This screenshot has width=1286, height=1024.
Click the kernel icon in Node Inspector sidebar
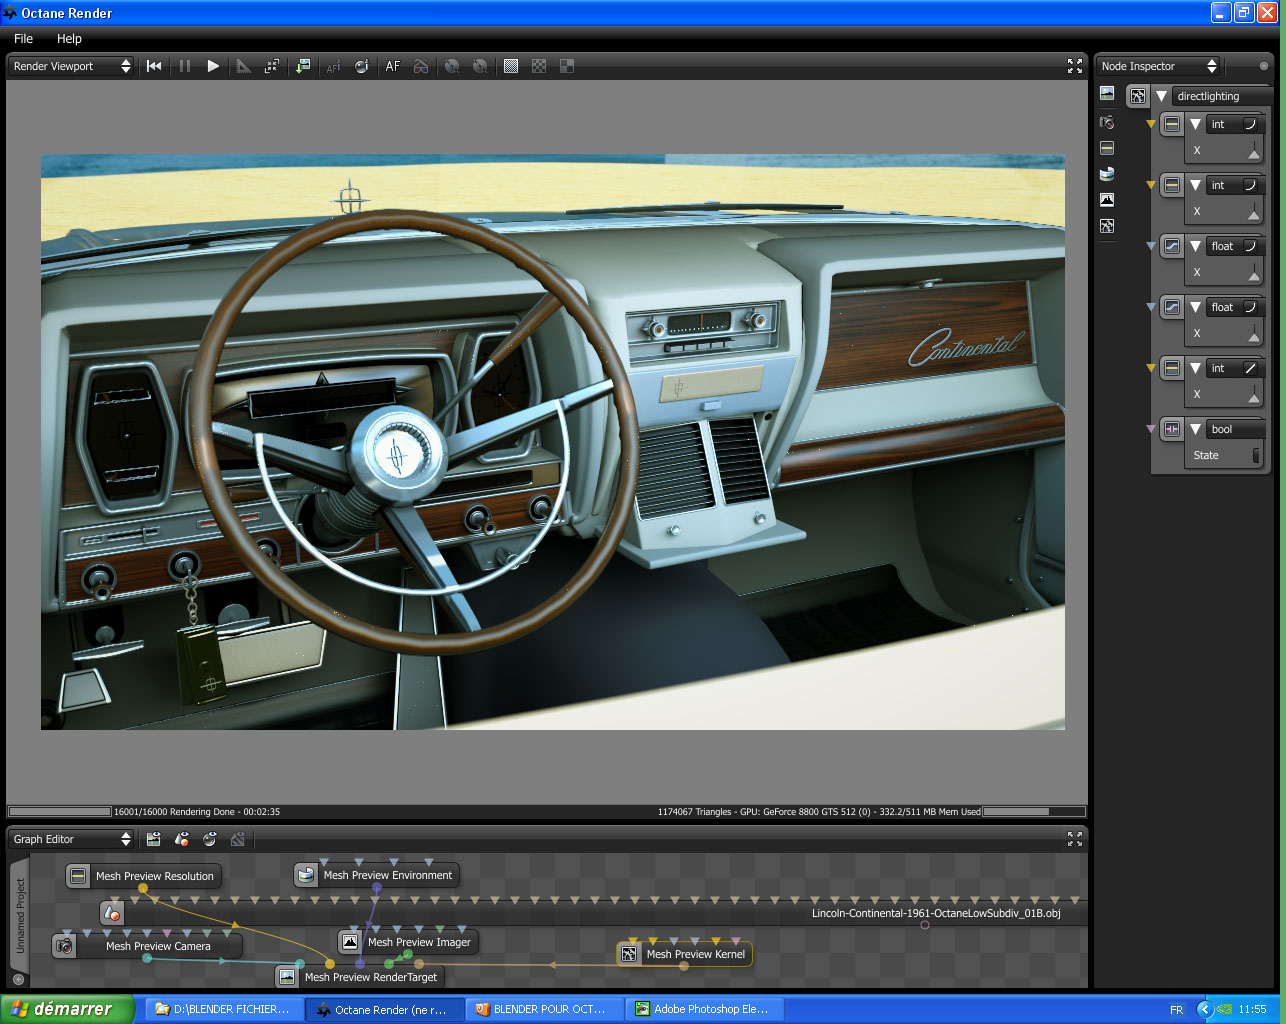[x=1107, y=226]
